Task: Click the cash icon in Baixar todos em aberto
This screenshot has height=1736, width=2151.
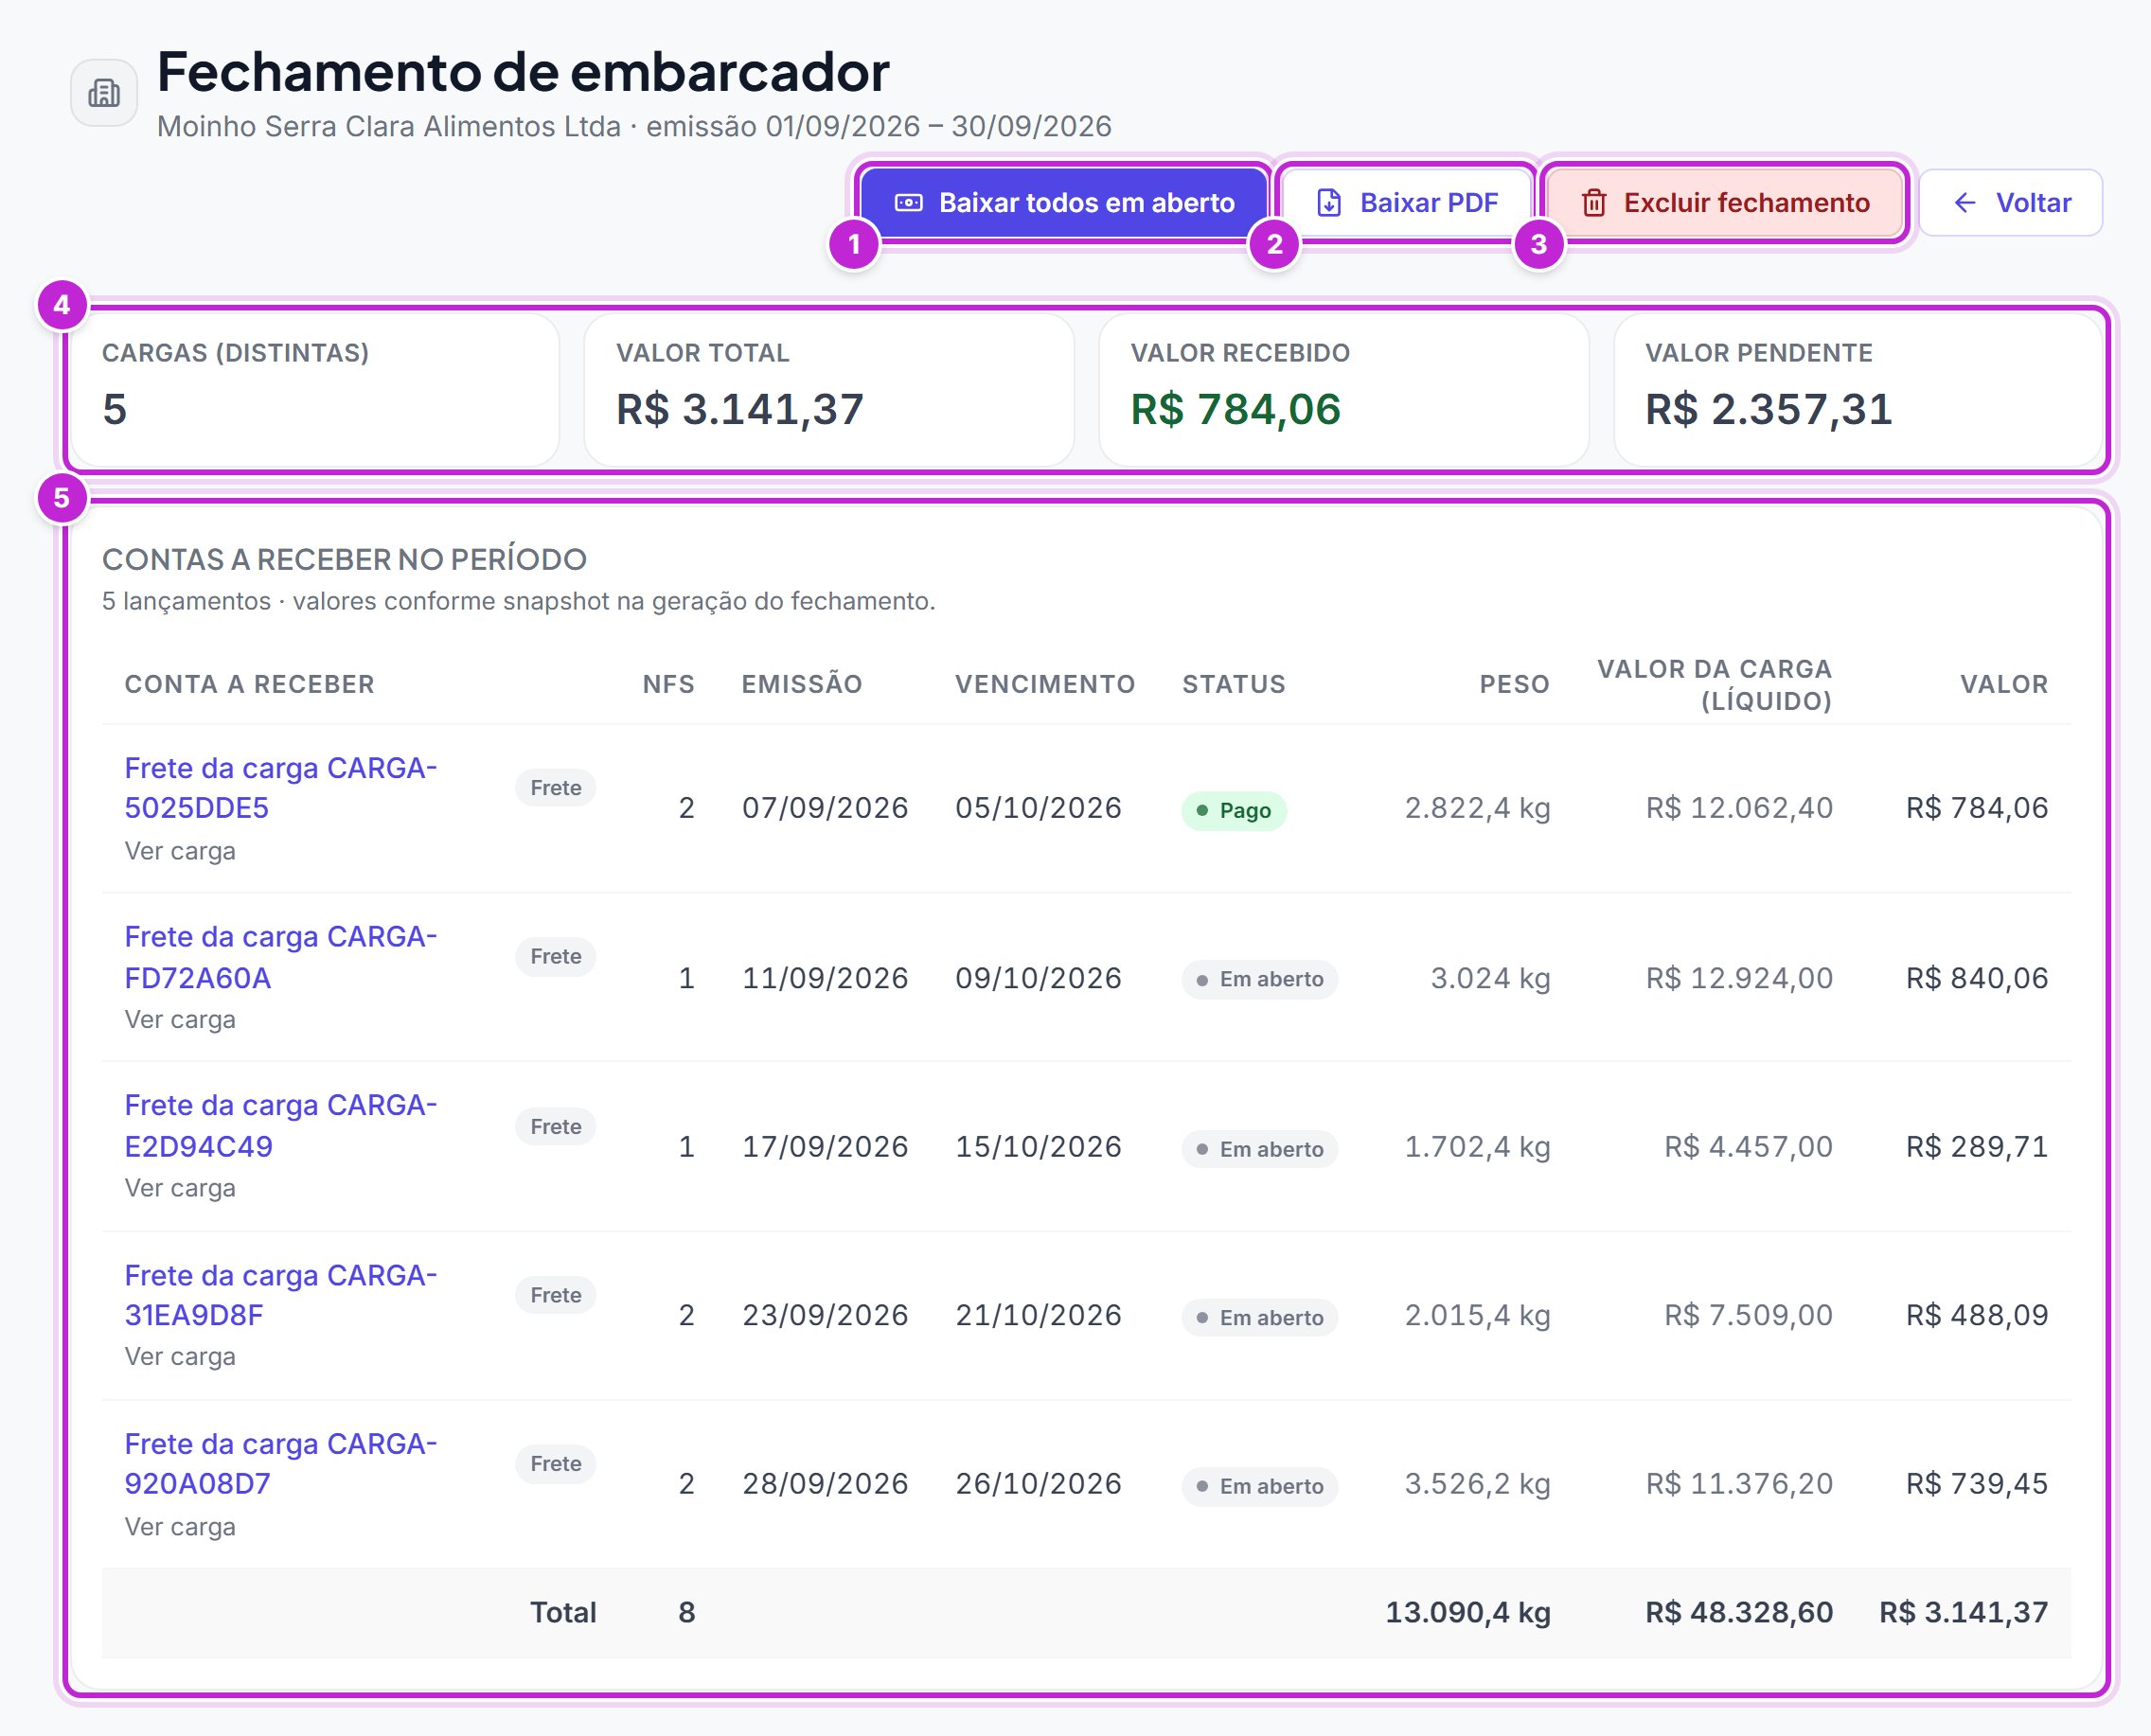Action: pyautogui.click(x=908, y=203)
